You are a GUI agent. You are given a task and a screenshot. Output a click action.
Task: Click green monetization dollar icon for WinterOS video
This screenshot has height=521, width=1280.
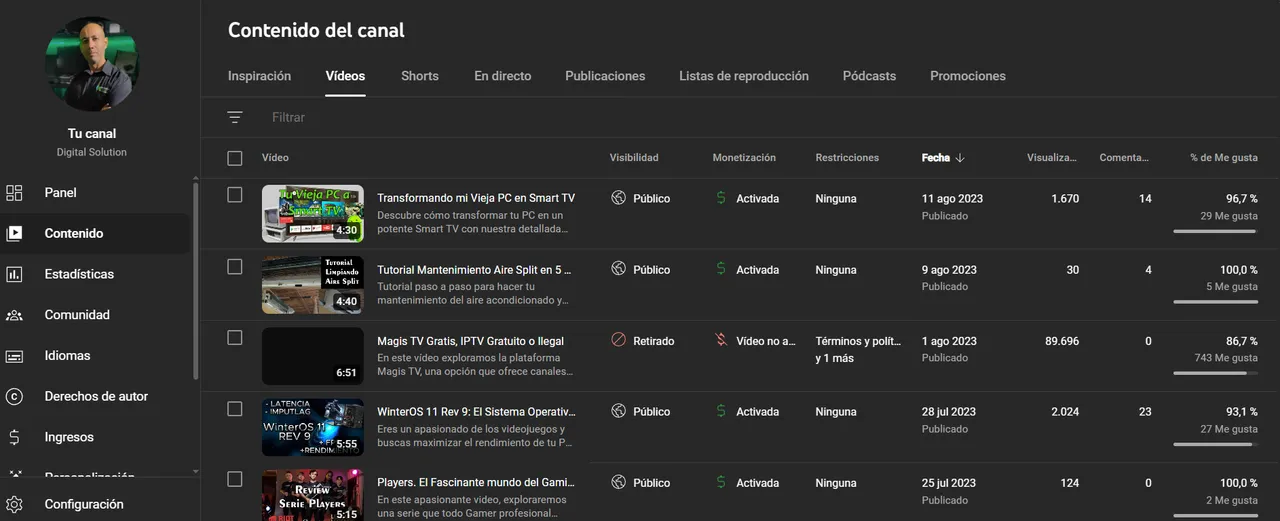[x=721, y=411]
